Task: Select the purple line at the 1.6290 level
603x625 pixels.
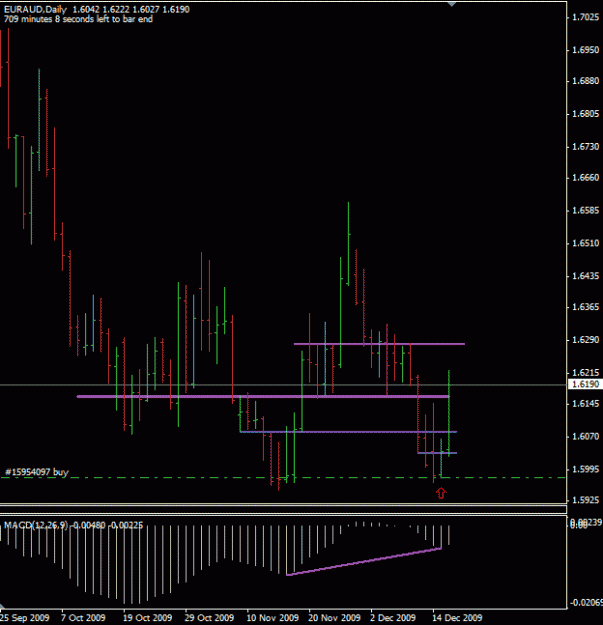Action: coord(379,344)
